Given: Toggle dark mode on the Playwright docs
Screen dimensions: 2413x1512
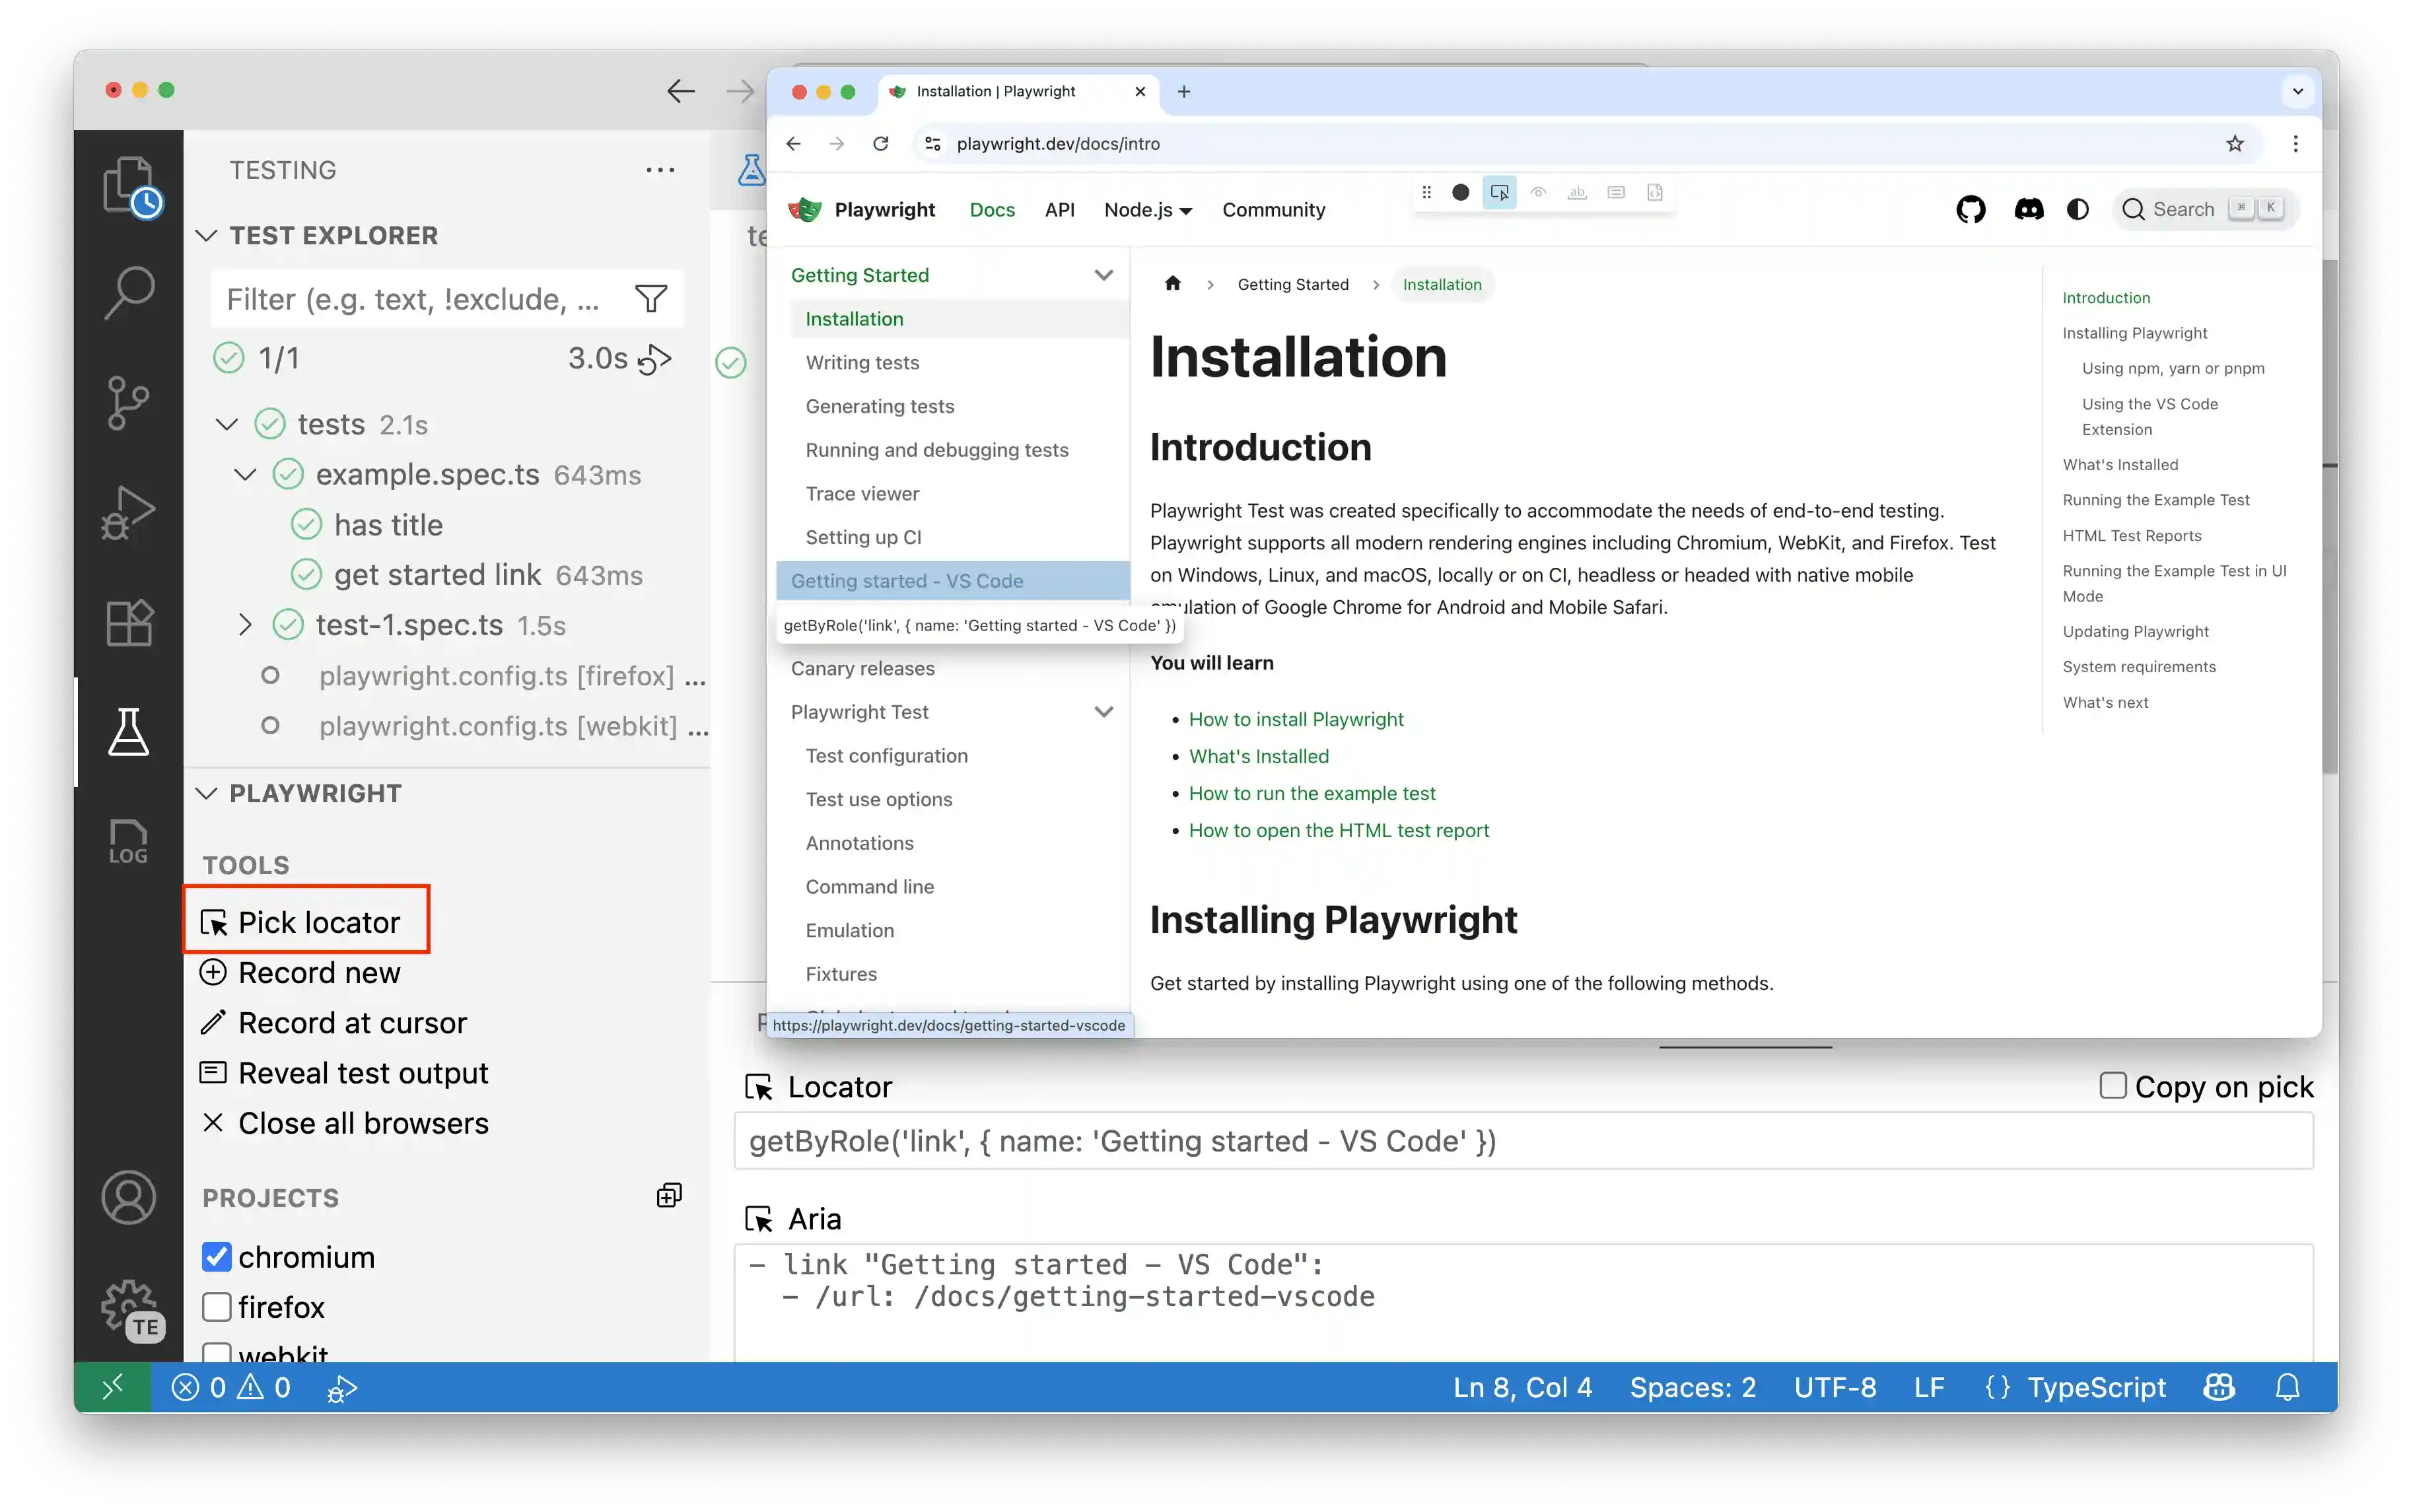Looking at the screenshot, I should pyautogui.click(x=2078, y=209).
